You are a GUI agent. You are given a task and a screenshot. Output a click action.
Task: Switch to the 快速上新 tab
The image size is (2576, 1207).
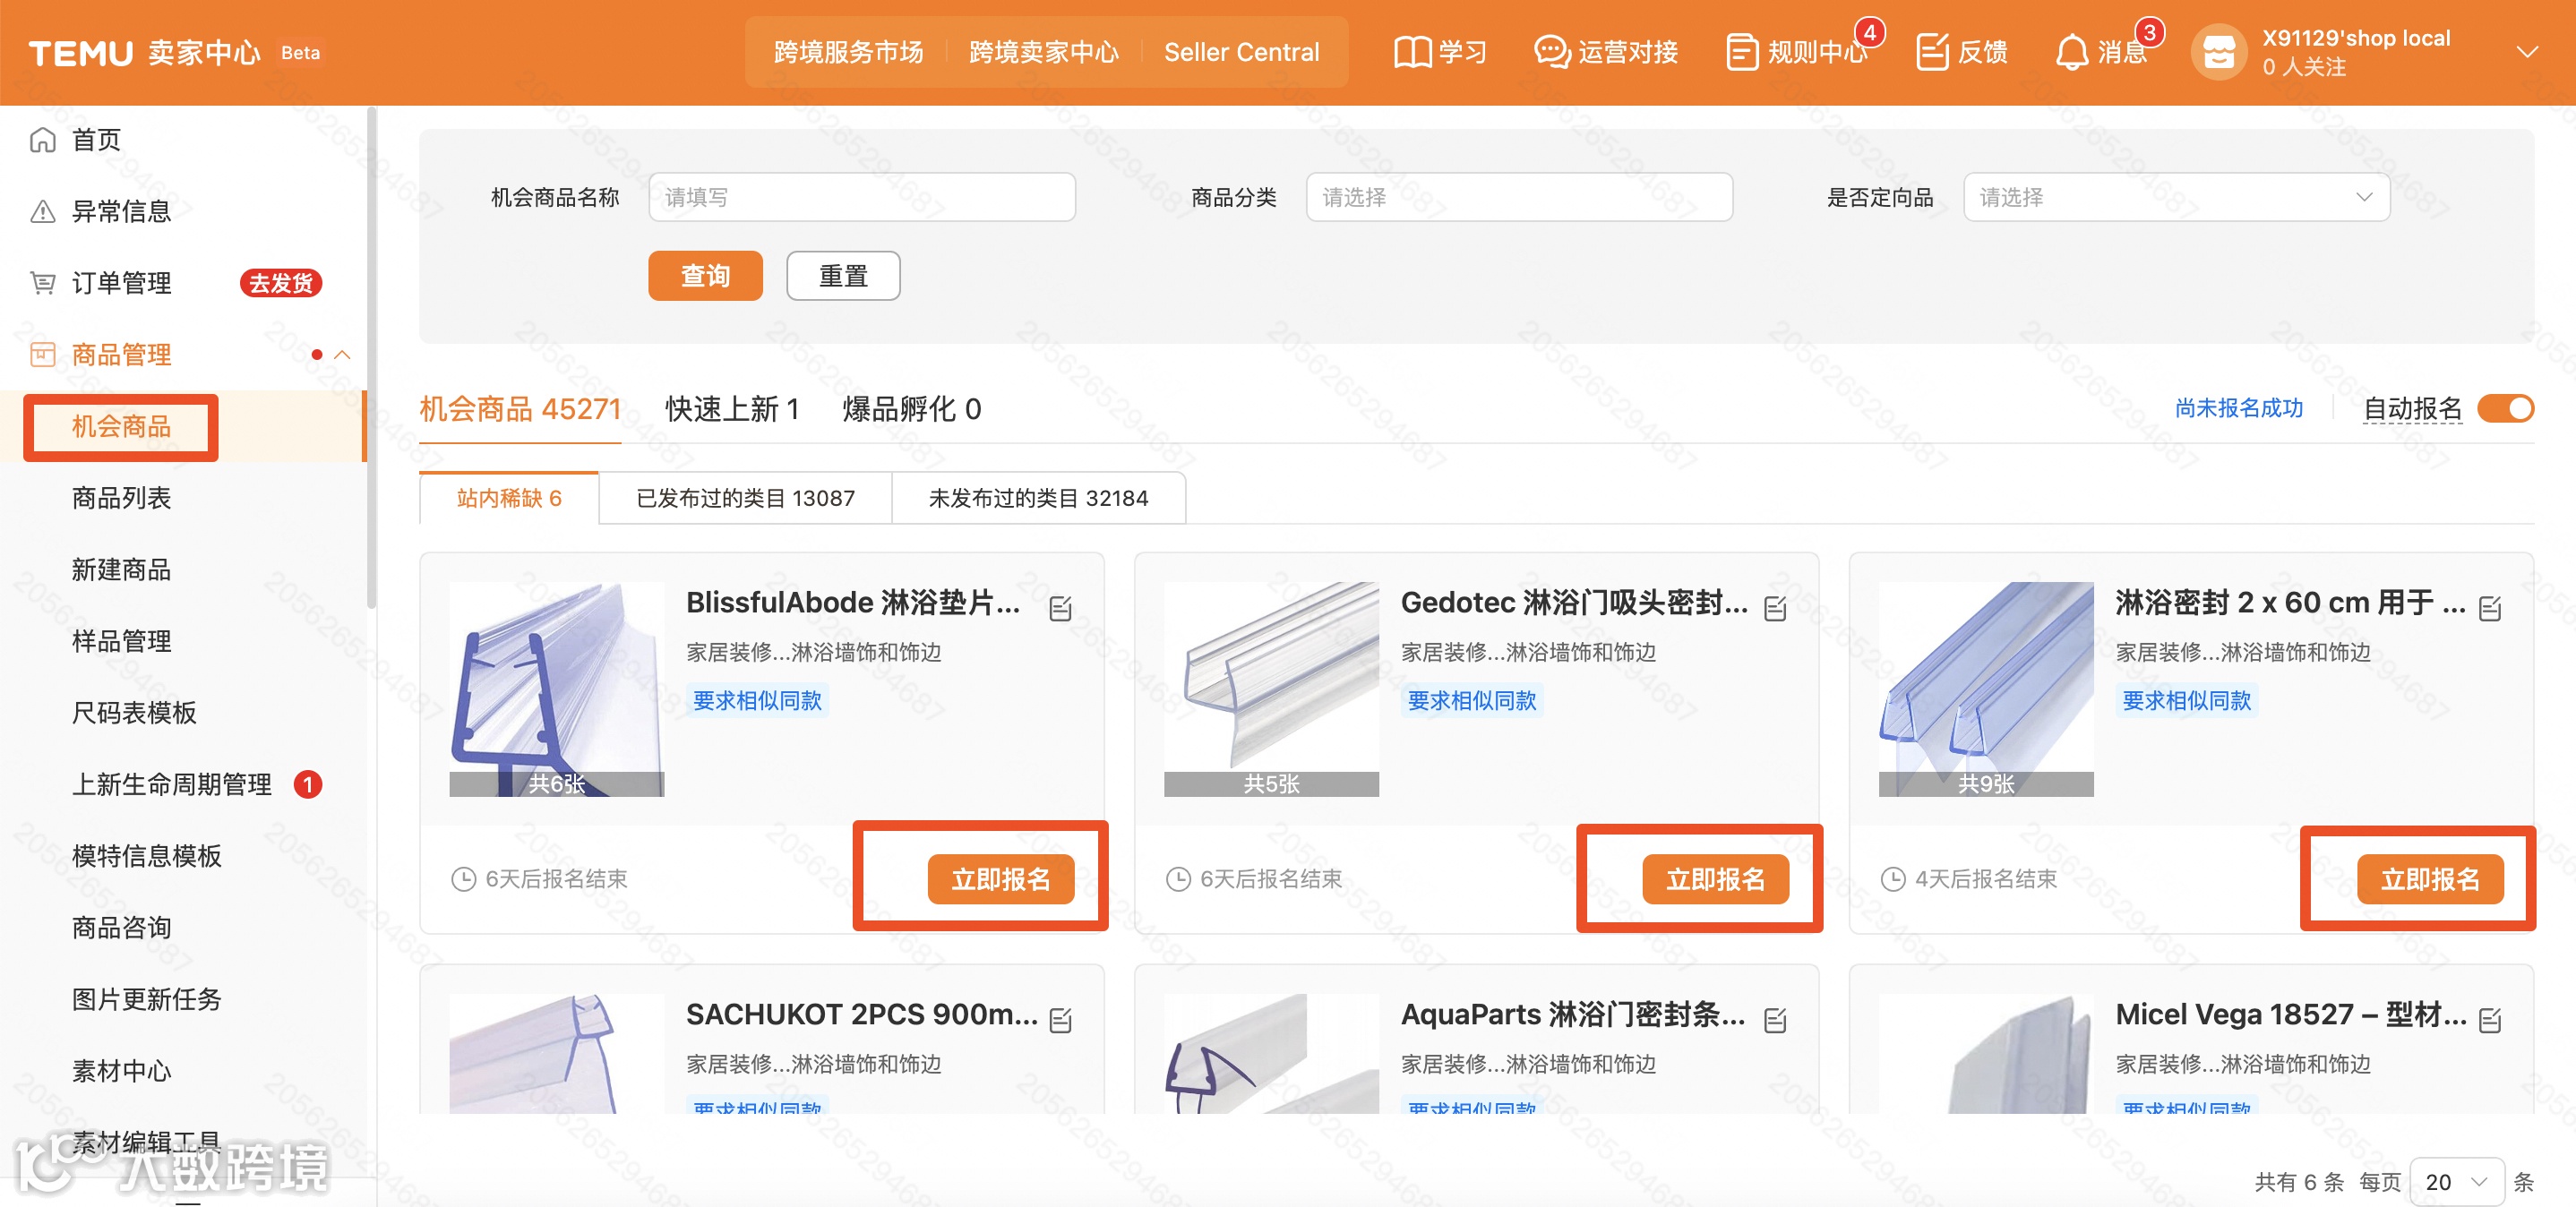(732, 409)
